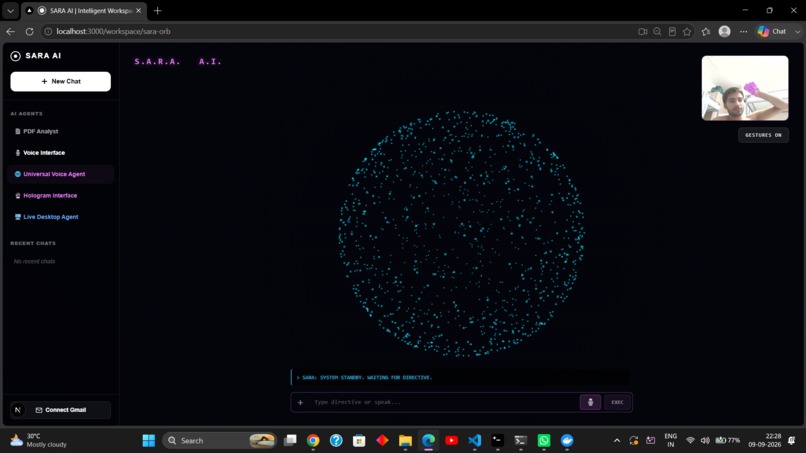This screenshot has height=453, width=806.
Task: Click the zoom magnifier in address bar
Action: pyautogui.click(x=657, y=31)
